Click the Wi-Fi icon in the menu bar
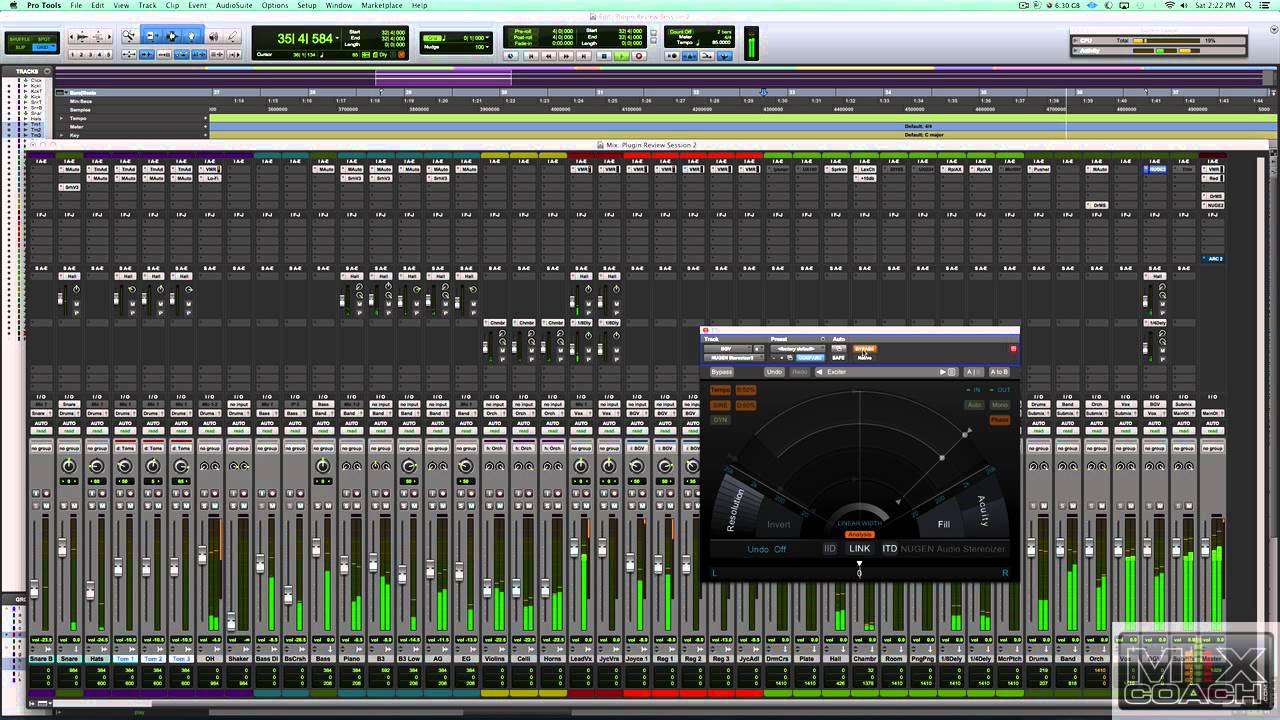The image size is (1280, 720). (x=1170, y=5)
